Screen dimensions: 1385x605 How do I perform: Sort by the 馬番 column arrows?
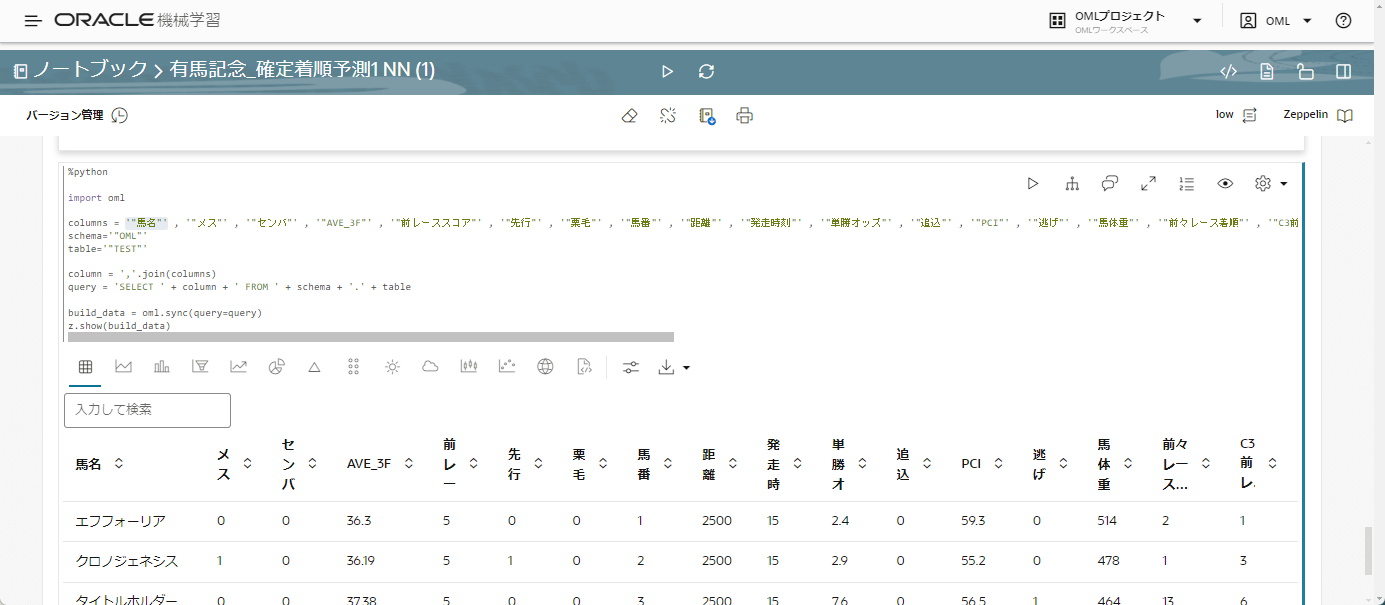click(668, 463)
